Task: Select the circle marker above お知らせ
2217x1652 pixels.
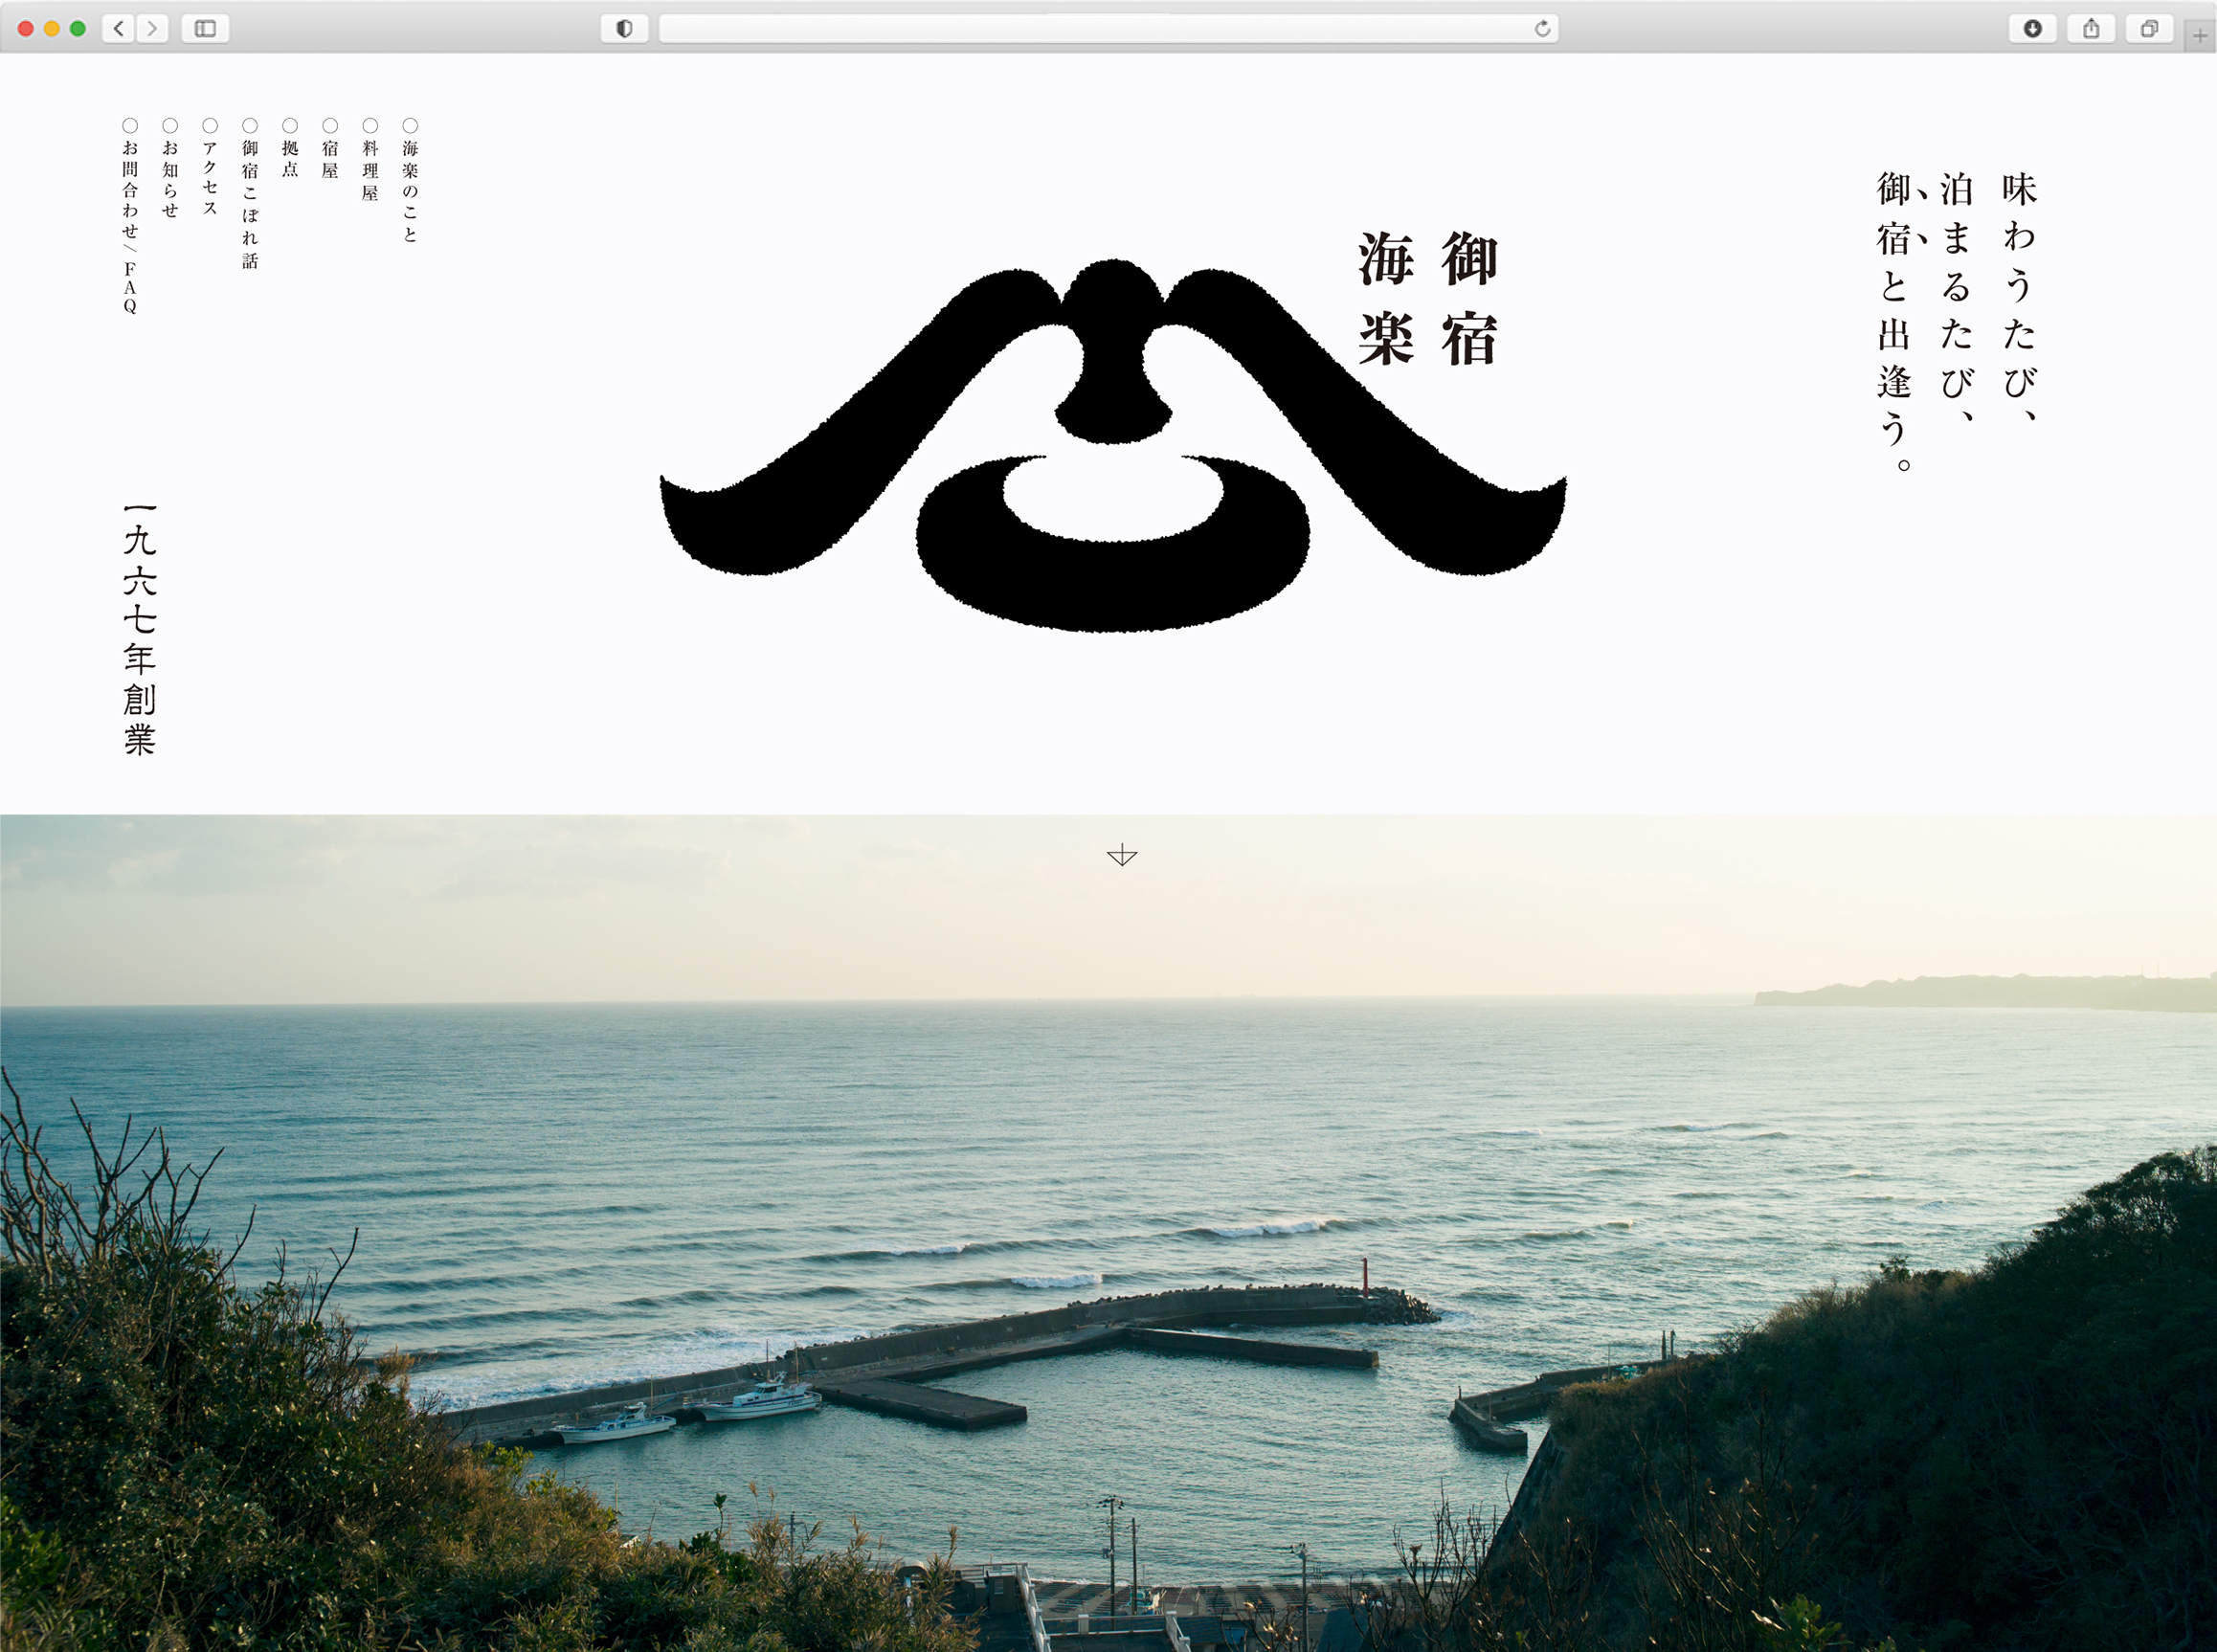Action: [170, 125]
